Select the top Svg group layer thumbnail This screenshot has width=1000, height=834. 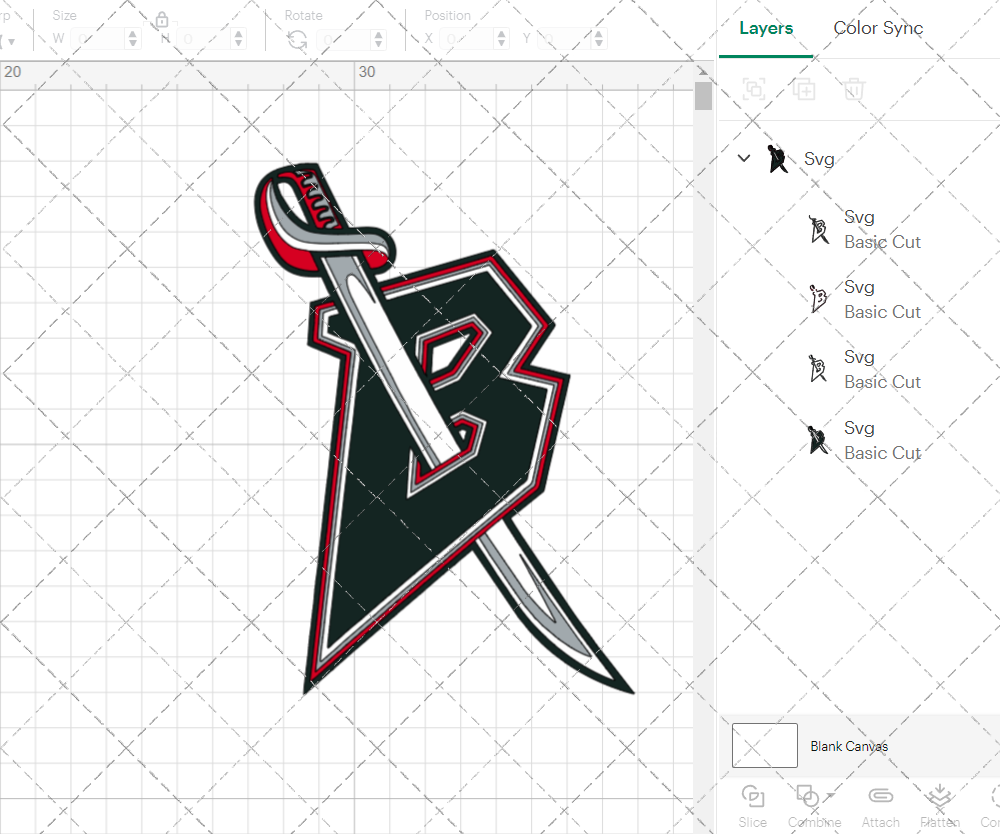[777, 159]
